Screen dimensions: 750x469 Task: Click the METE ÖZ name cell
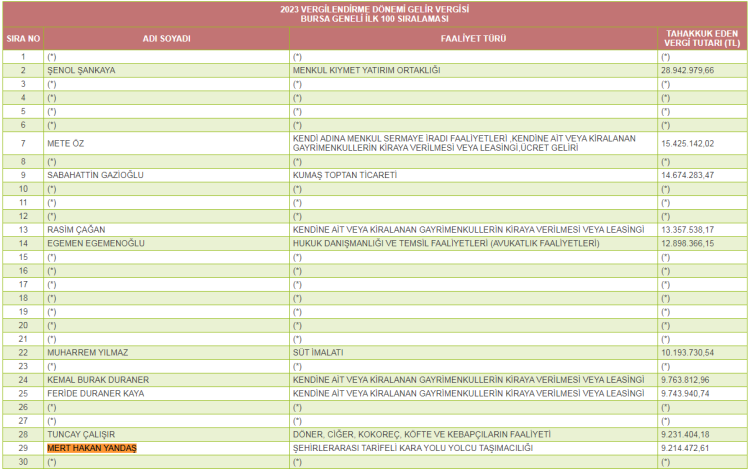point(64,144)
